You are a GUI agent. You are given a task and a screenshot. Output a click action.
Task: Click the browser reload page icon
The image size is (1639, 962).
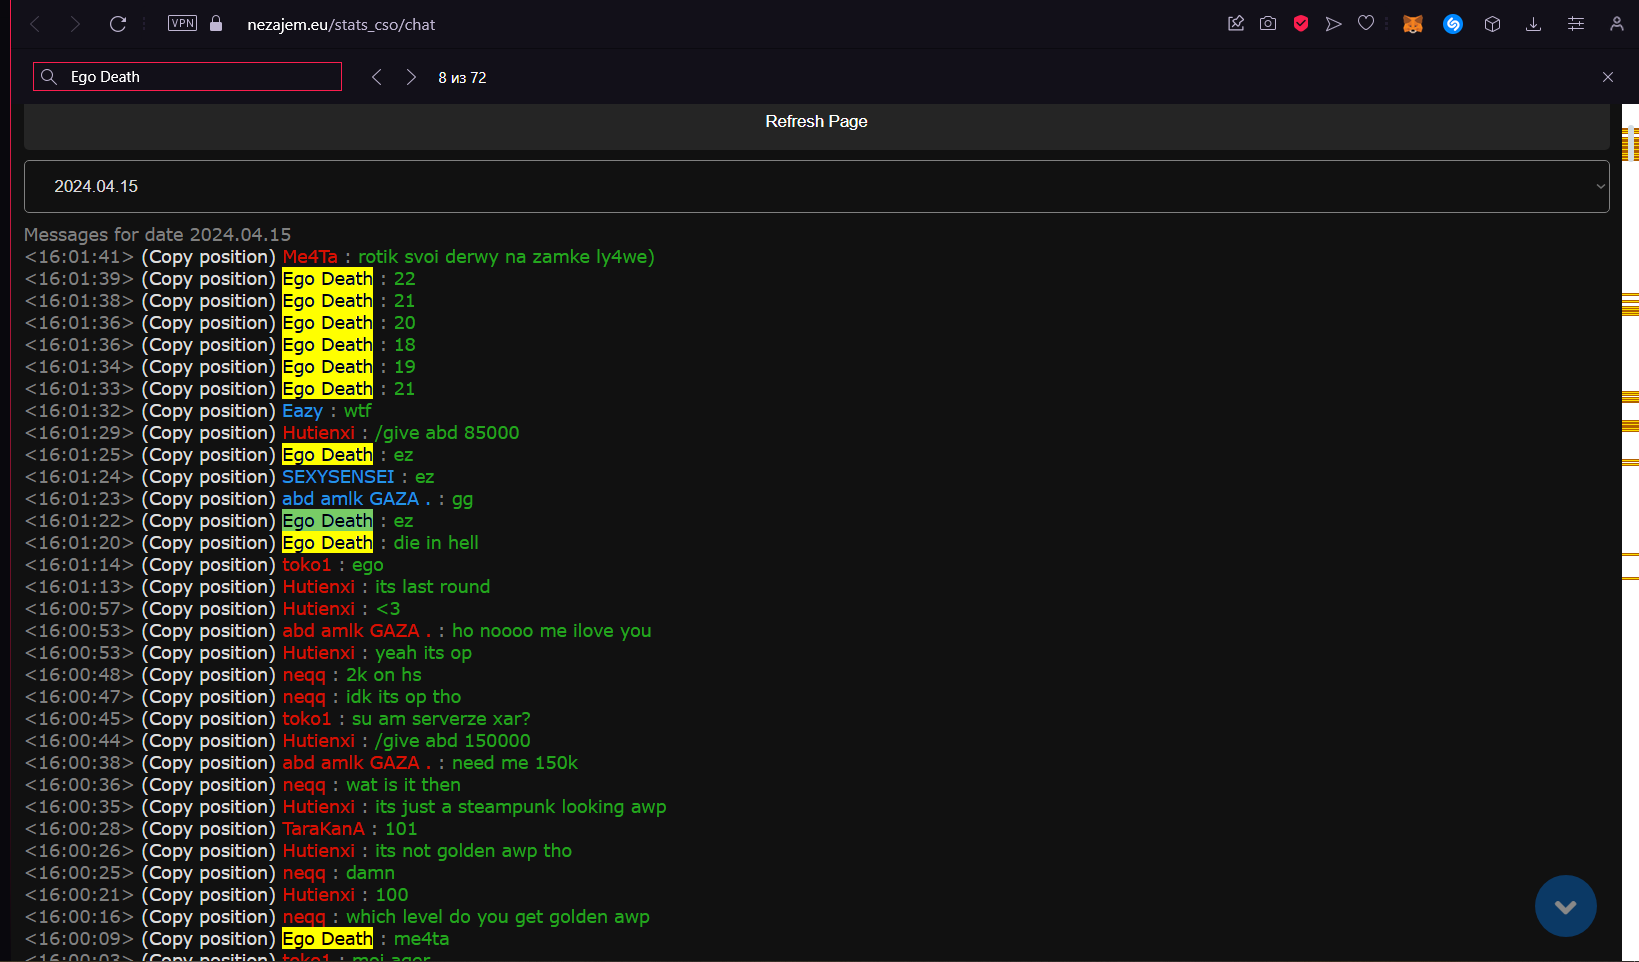pos(118,24)
